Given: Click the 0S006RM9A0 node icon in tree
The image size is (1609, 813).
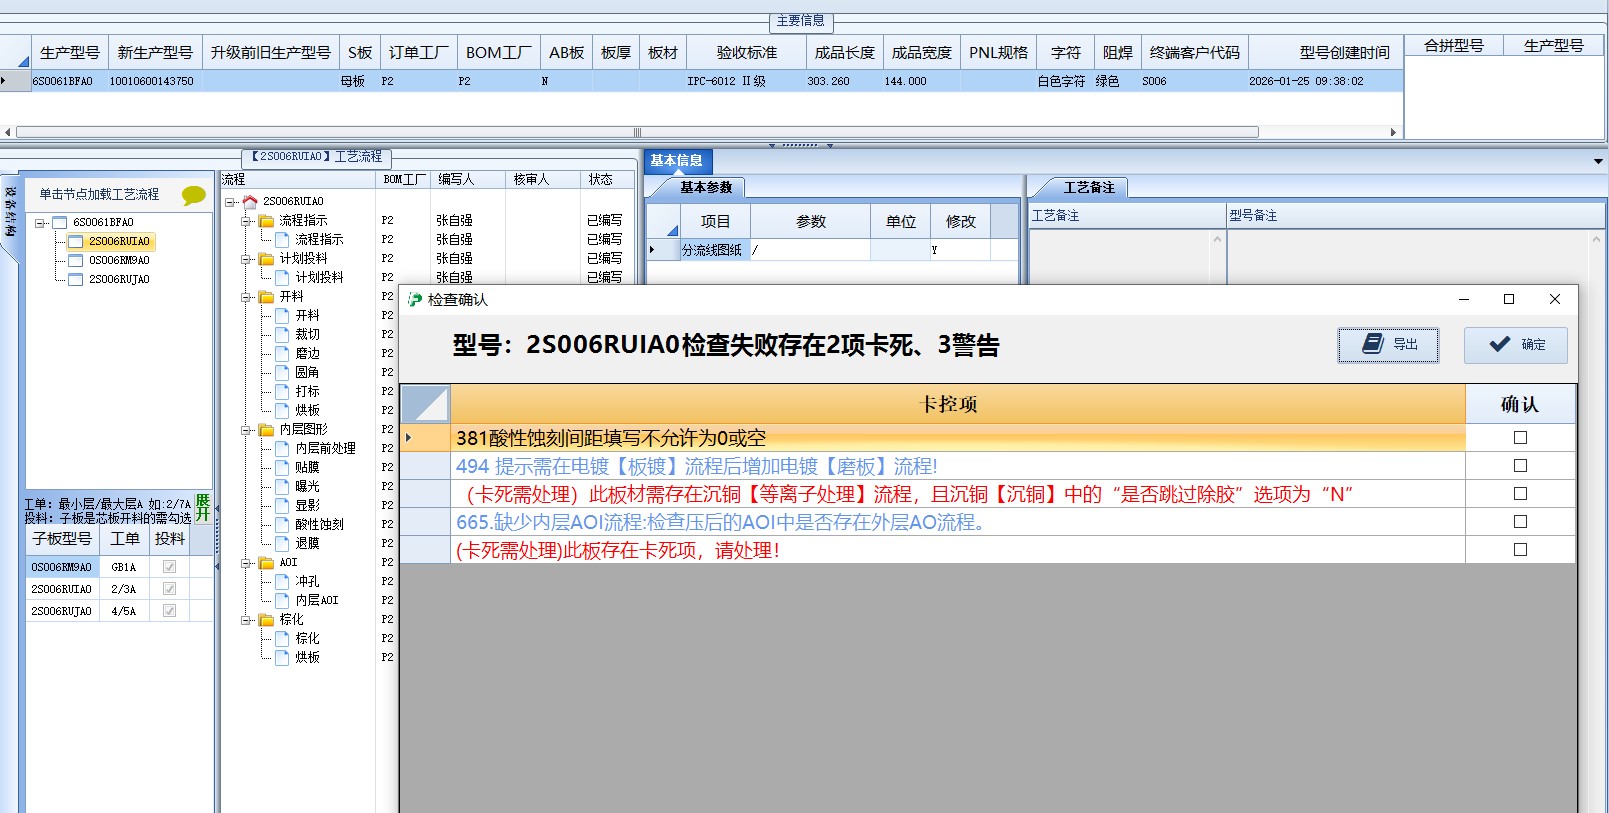Looking at the screenshot, I should (75, 261).
